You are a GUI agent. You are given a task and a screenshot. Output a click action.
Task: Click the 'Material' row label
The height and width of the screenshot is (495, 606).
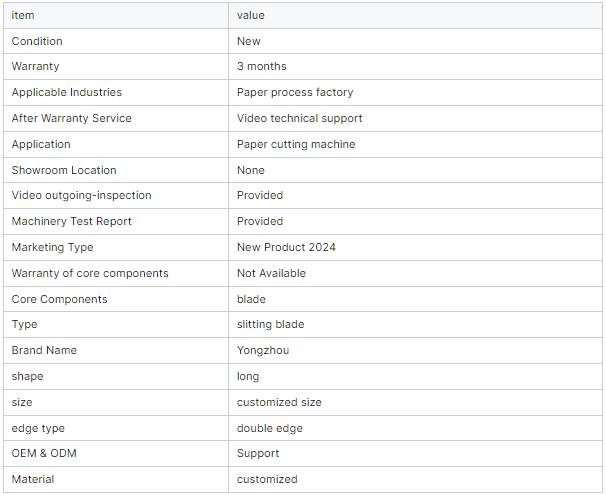(33, 480)
